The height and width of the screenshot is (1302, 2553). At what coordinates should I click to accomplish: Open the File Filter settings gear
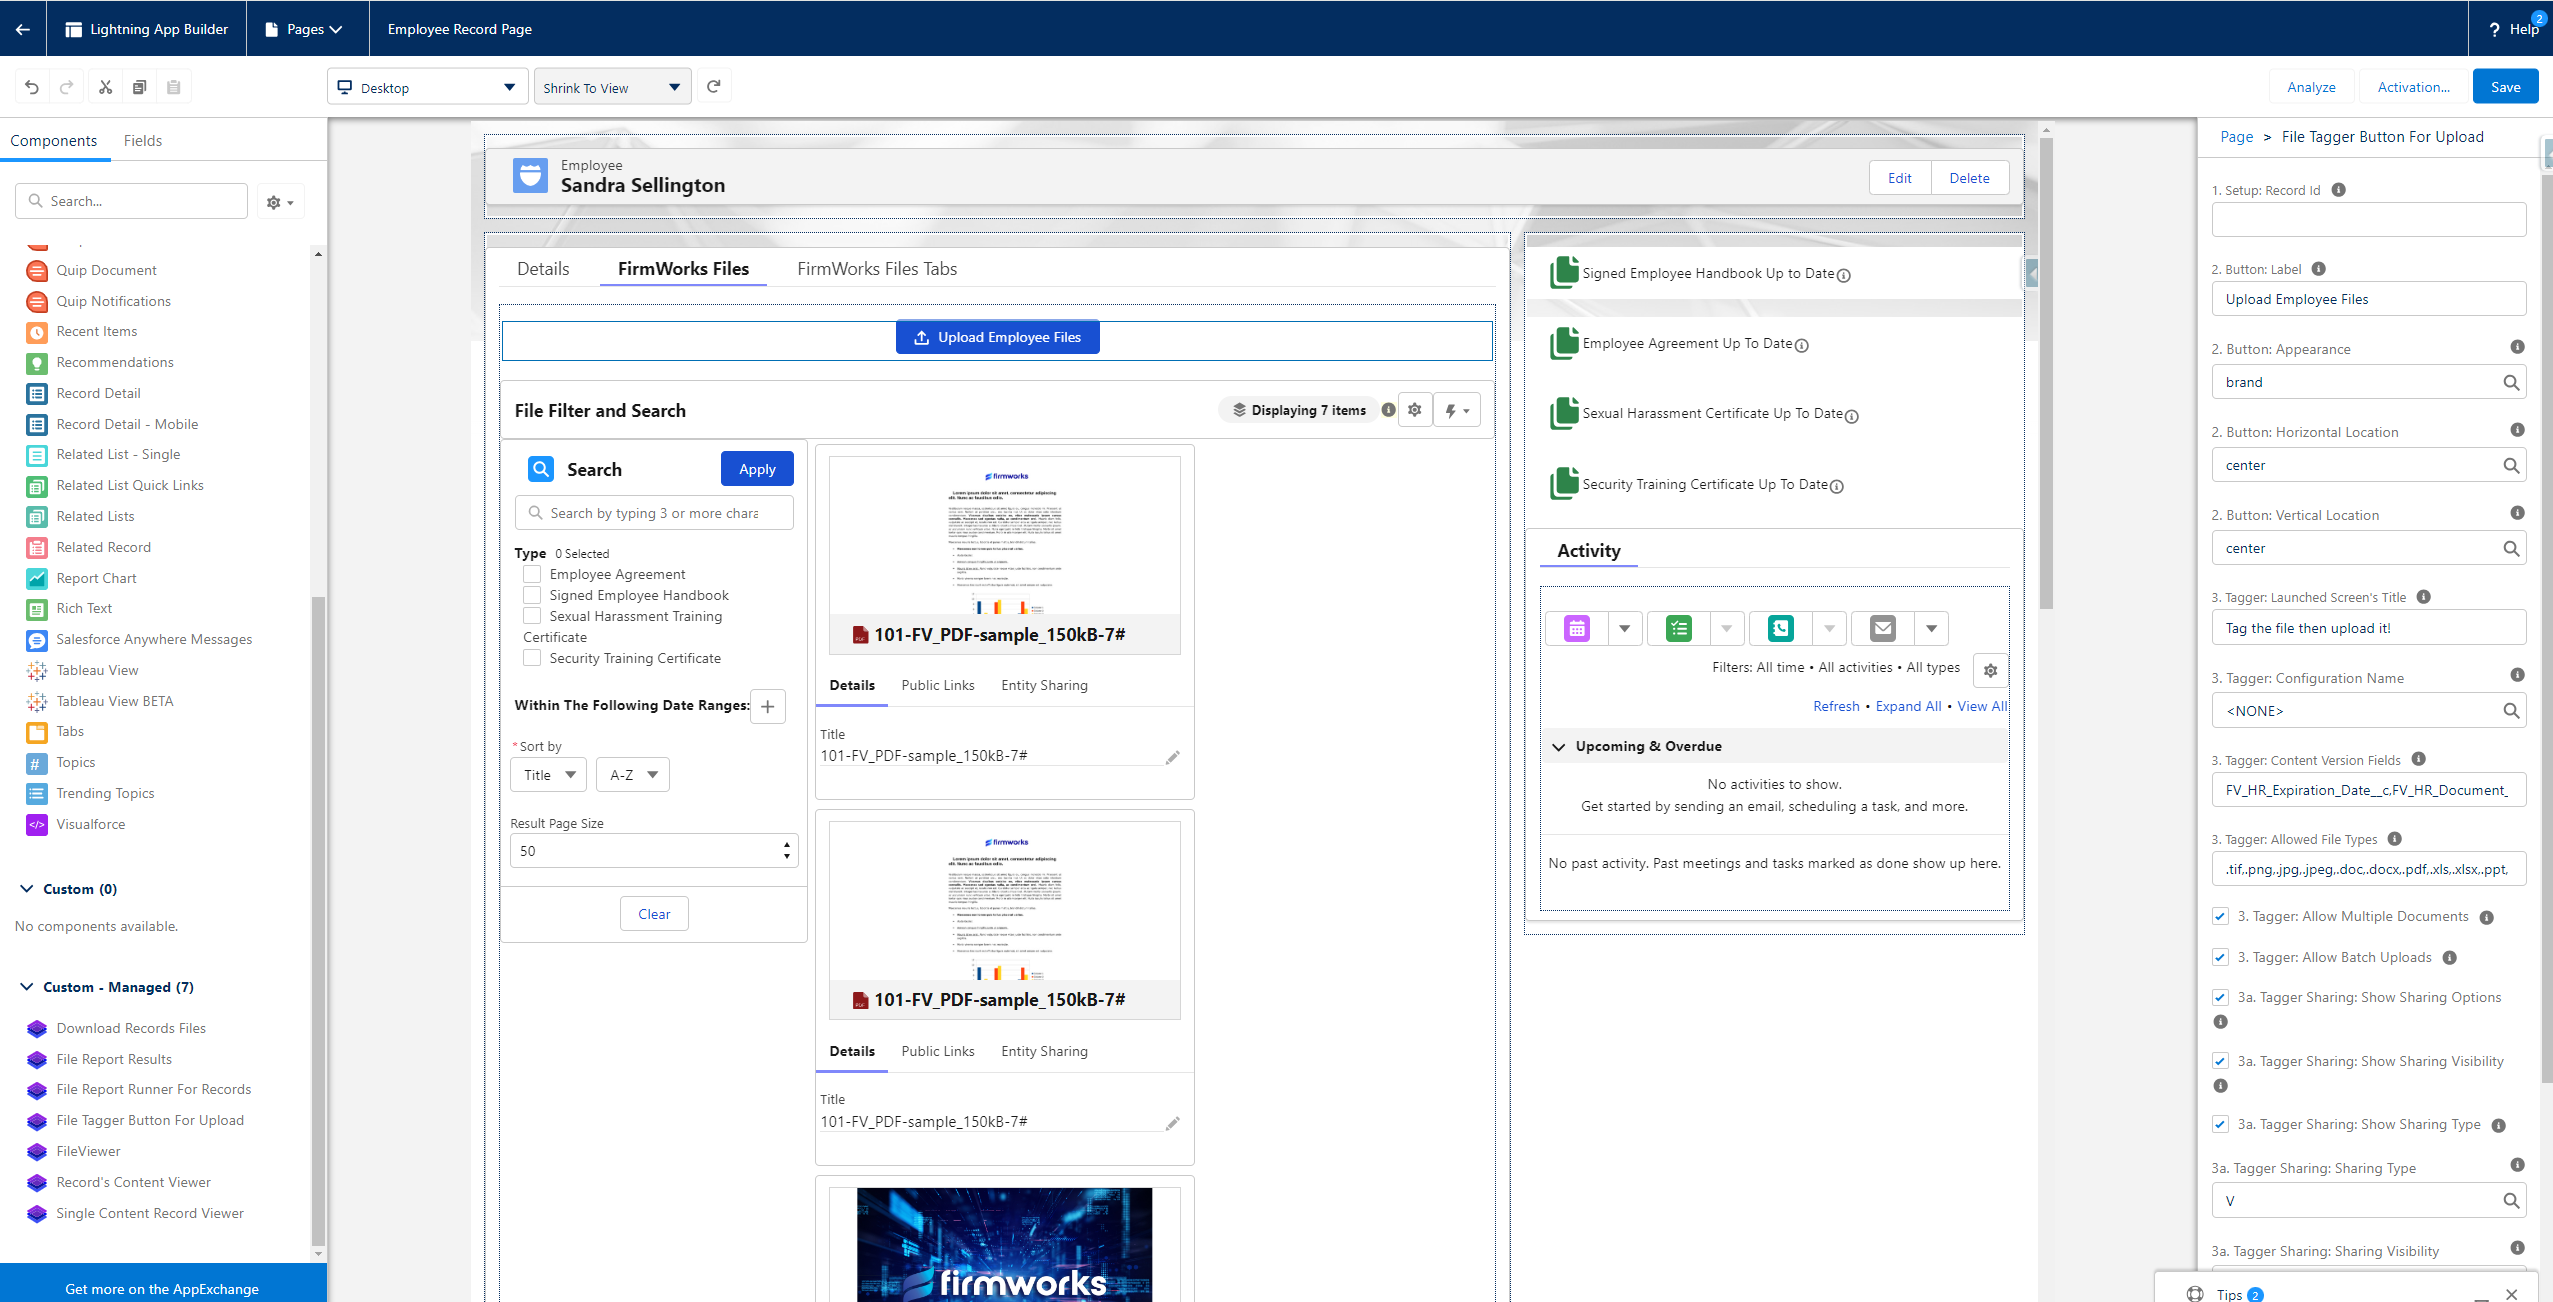click(1414, 410)
